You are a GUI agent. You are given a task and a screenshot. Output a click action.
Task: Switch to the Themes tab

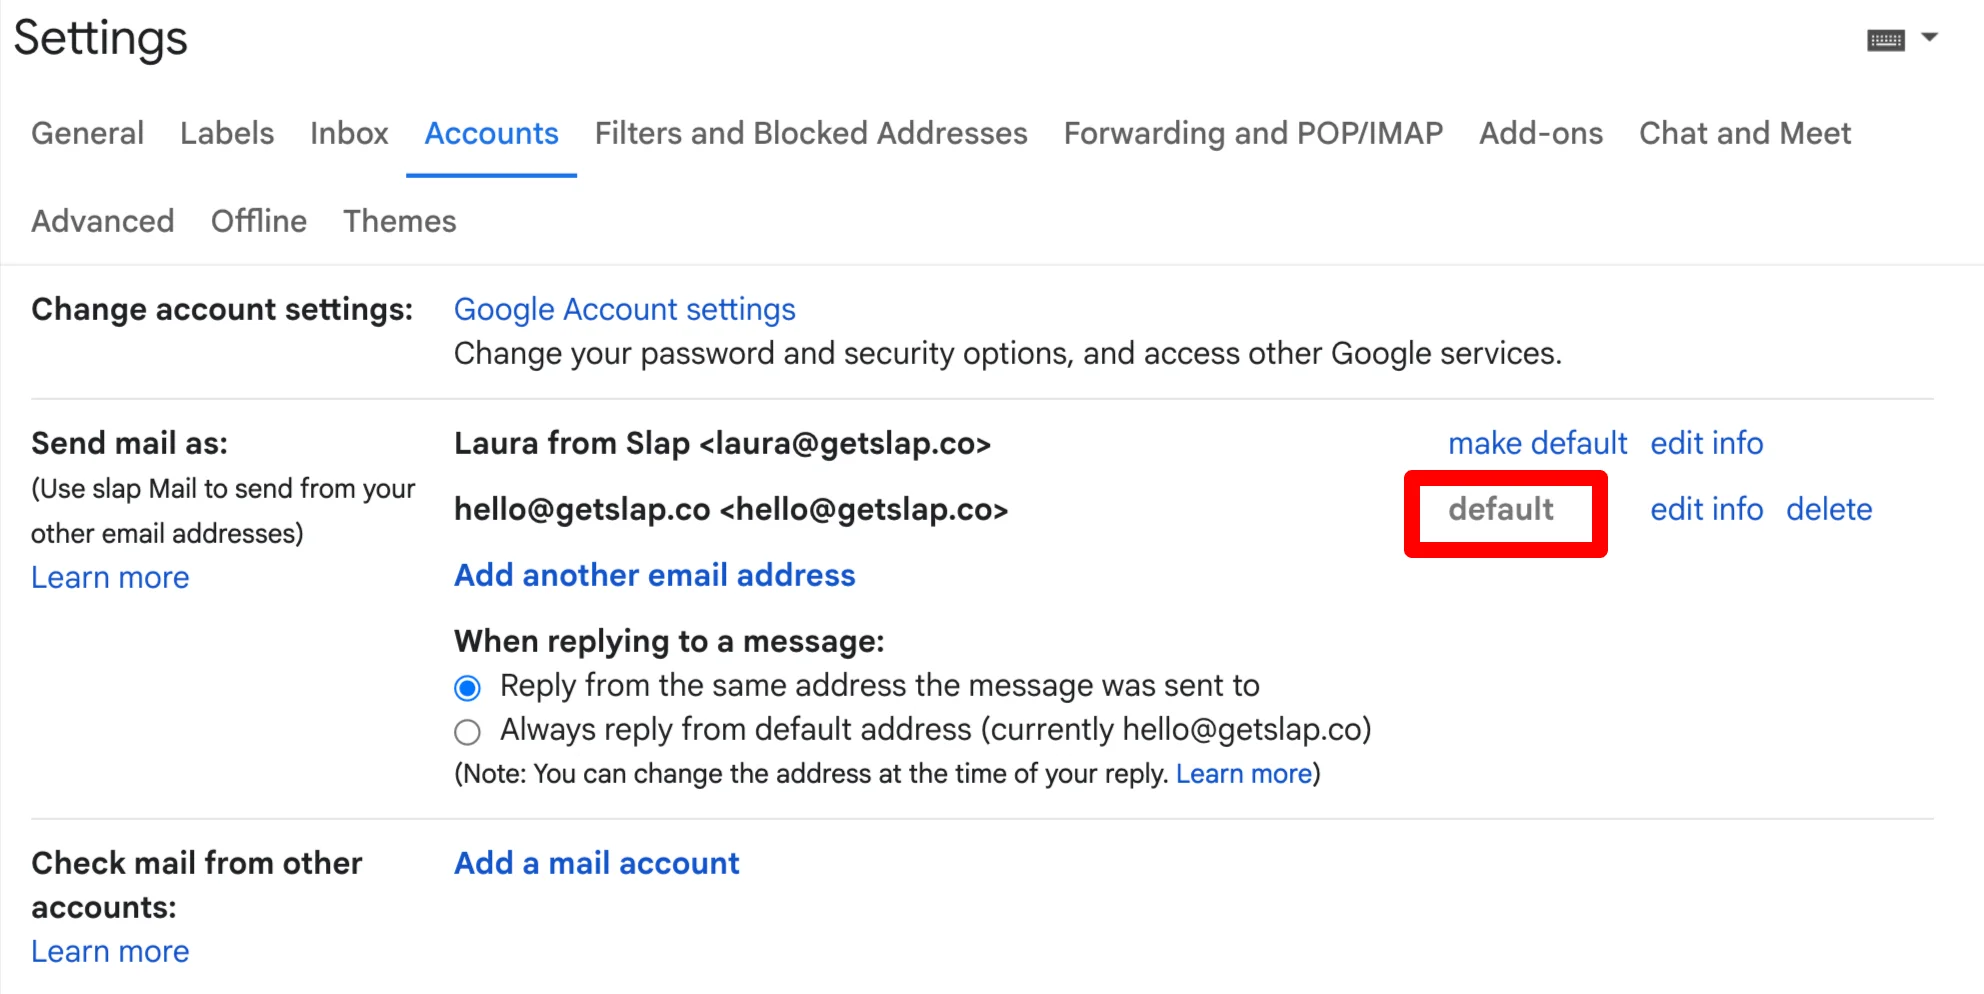(x=400, y=221)
